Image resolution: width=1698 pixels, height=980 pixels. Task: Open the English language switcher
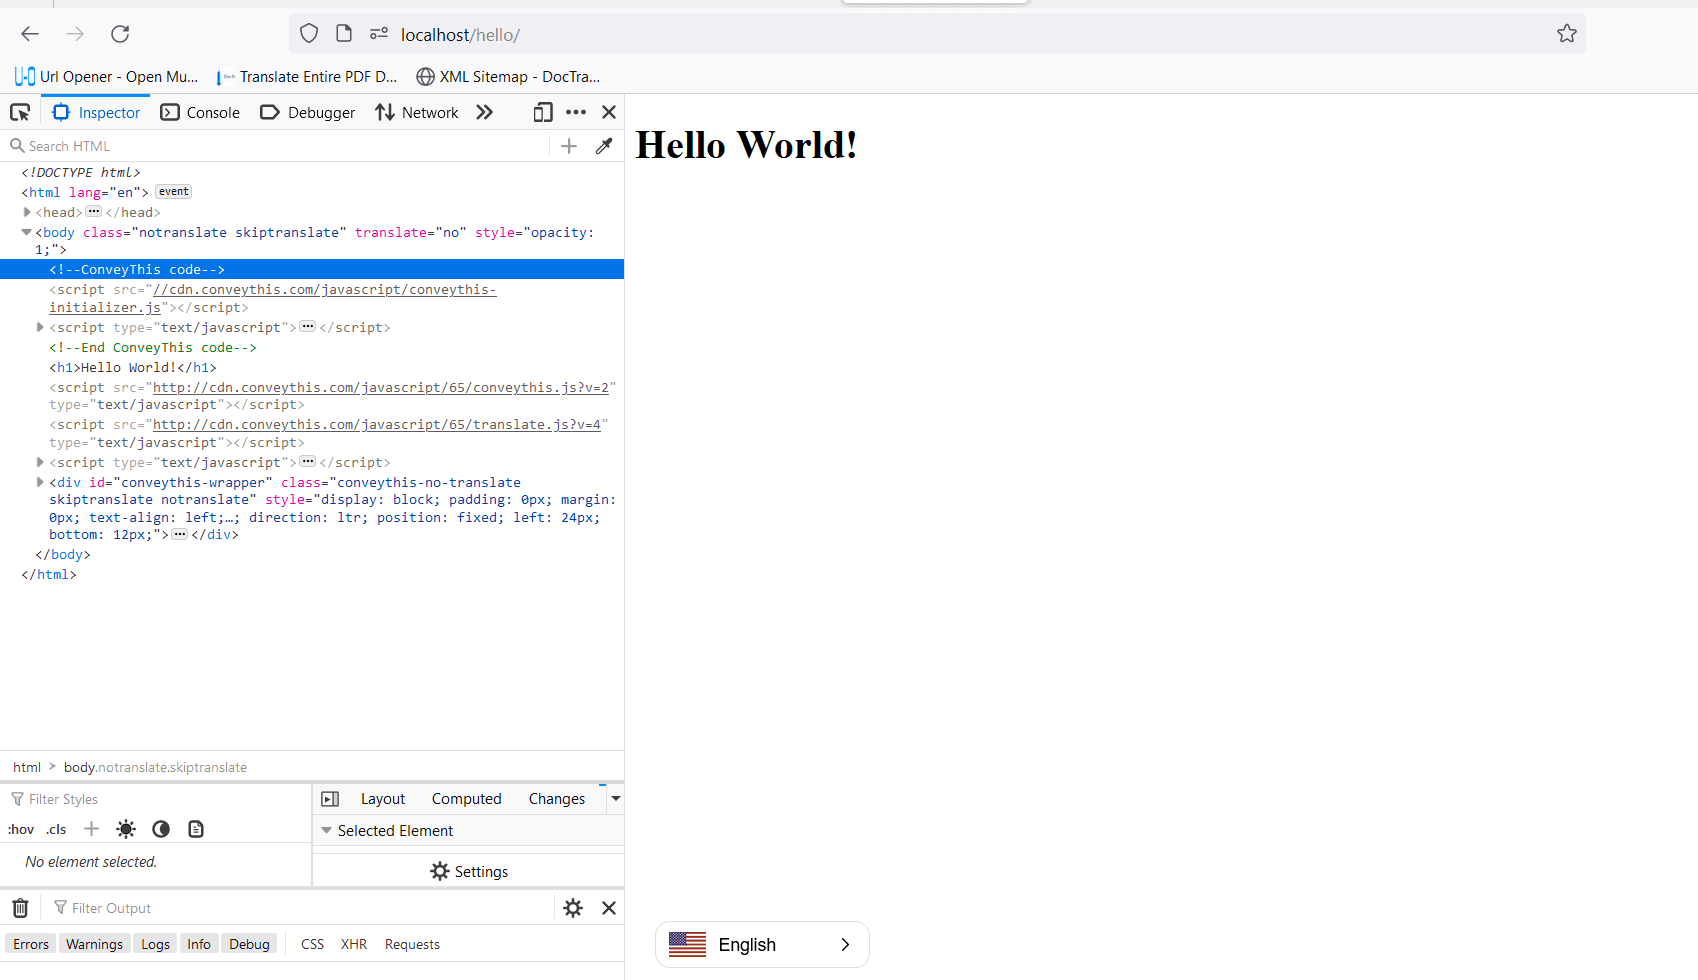(762, 944)
